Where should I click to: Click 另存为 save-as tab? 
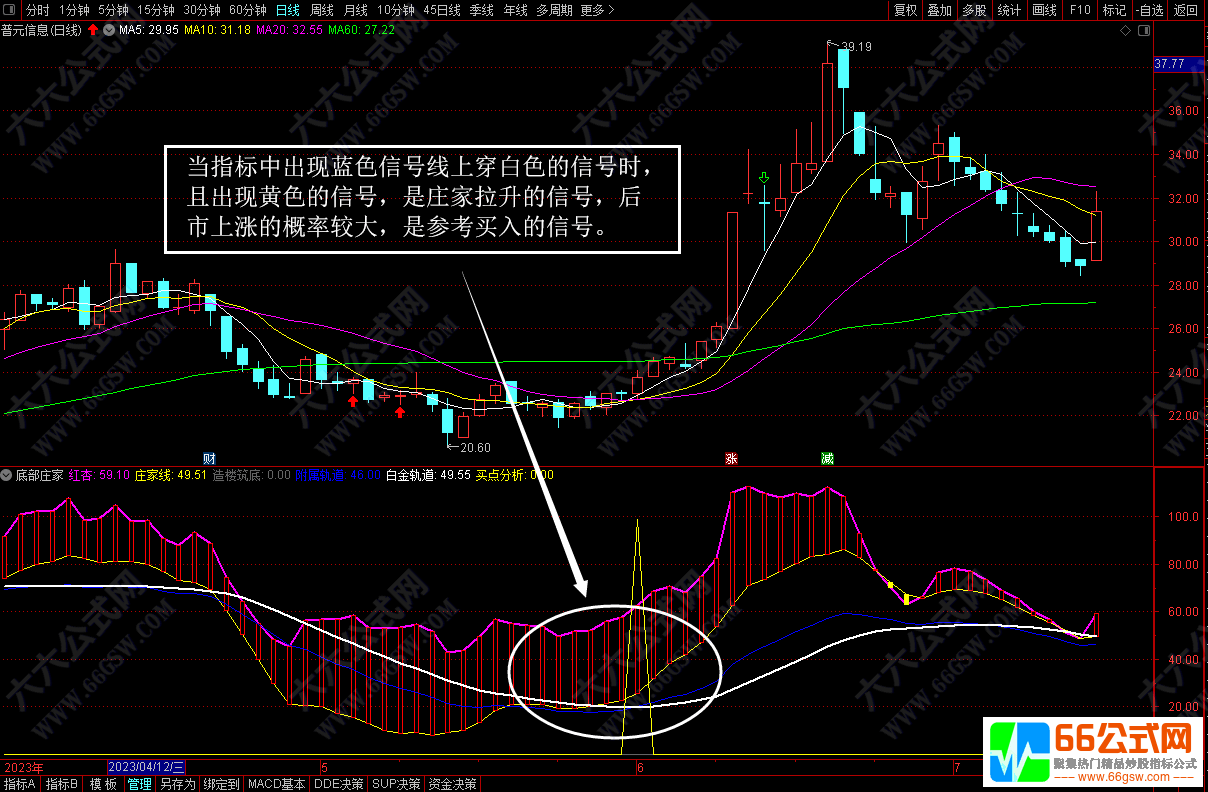(x=178, y=784)
